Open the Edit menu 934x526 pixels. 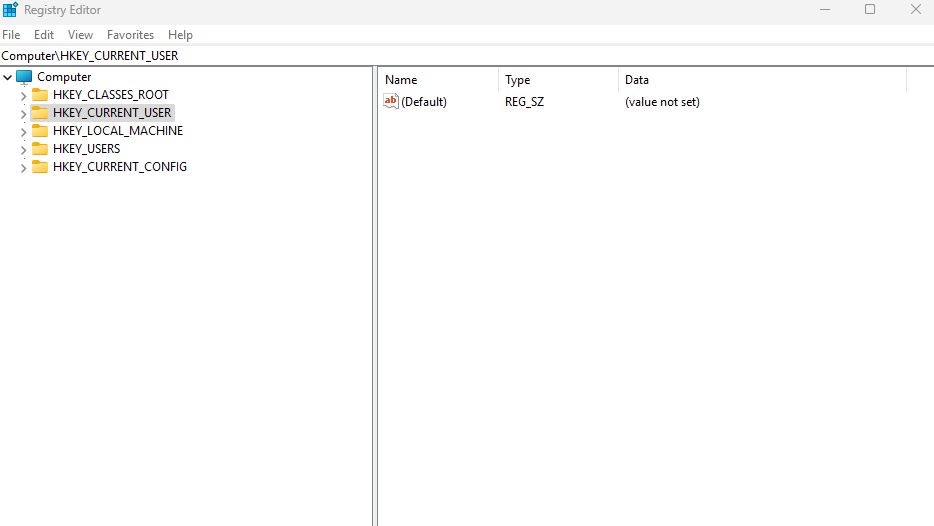44,35
